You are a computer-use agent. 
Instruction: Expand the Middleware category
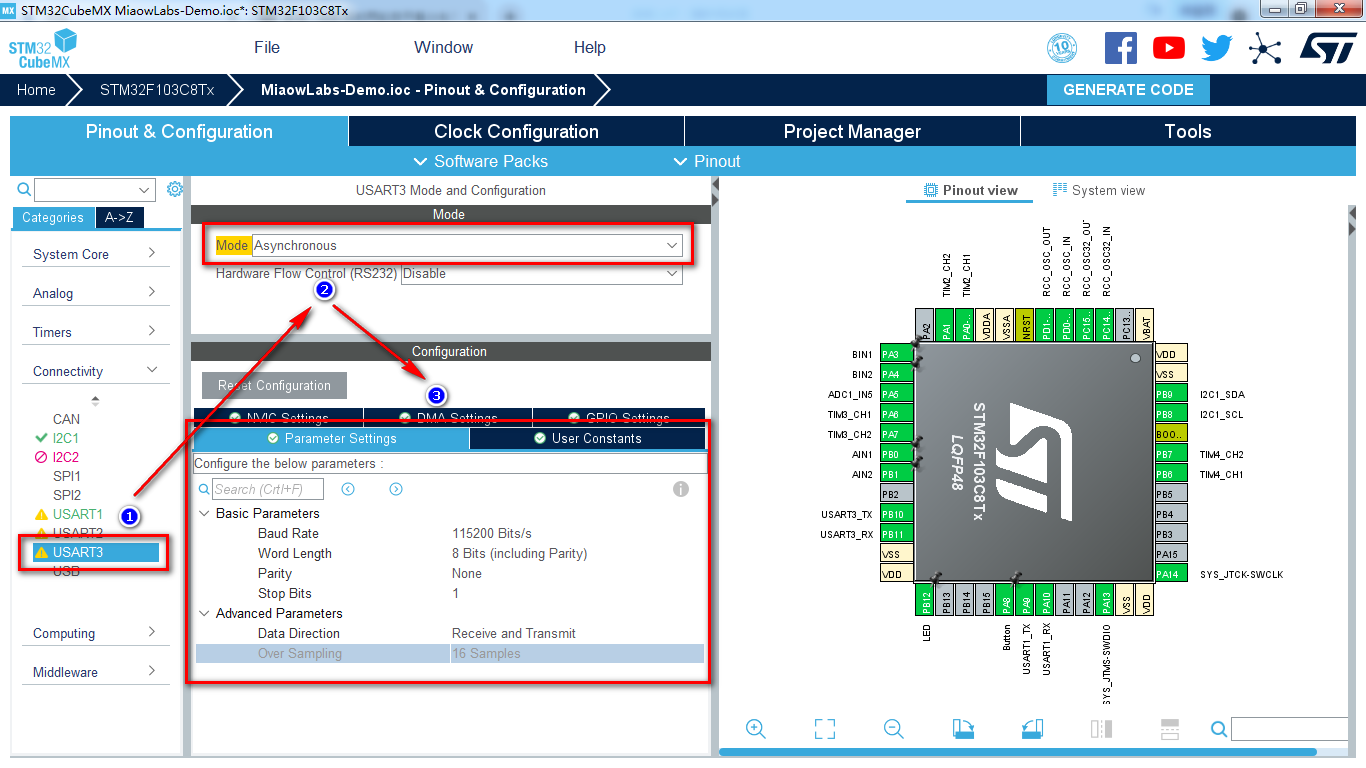click(x=95, y=672)
